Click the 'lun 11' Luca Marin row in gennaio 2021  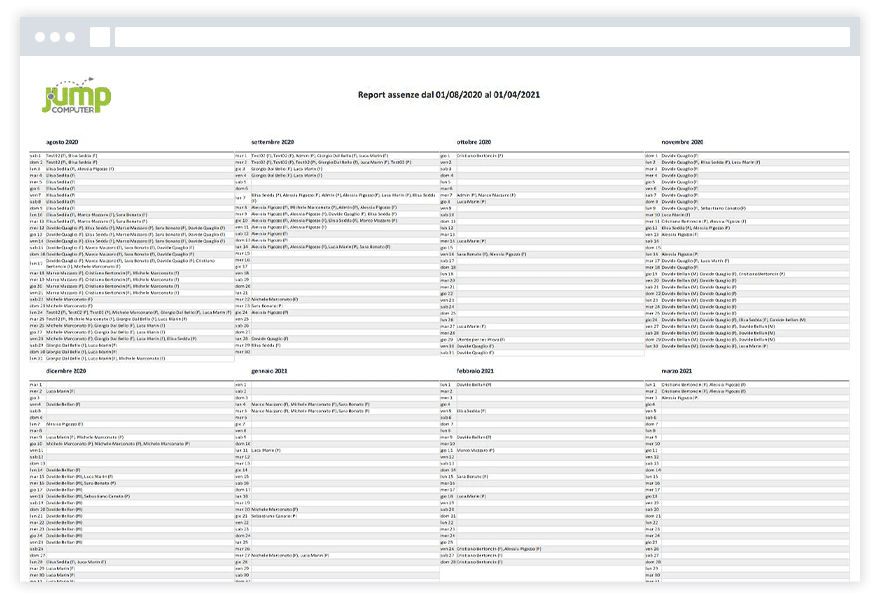(336, 450)
